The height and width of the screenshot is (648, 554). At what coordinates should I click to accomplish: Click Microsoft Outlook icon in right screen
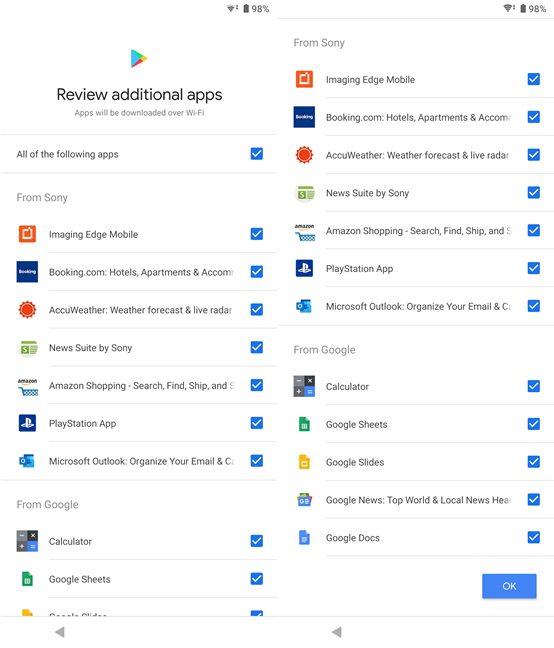click(x=304, y=306)
